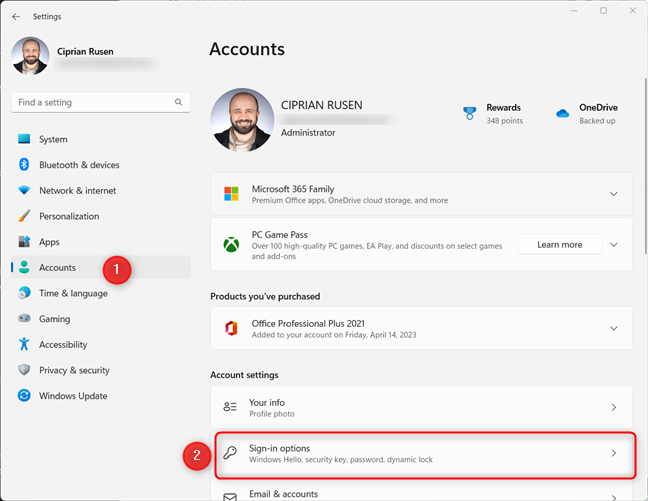Viewport: 648px width, 501px height.
Task: Open the System settings category
Action: (x=53, y=139)
